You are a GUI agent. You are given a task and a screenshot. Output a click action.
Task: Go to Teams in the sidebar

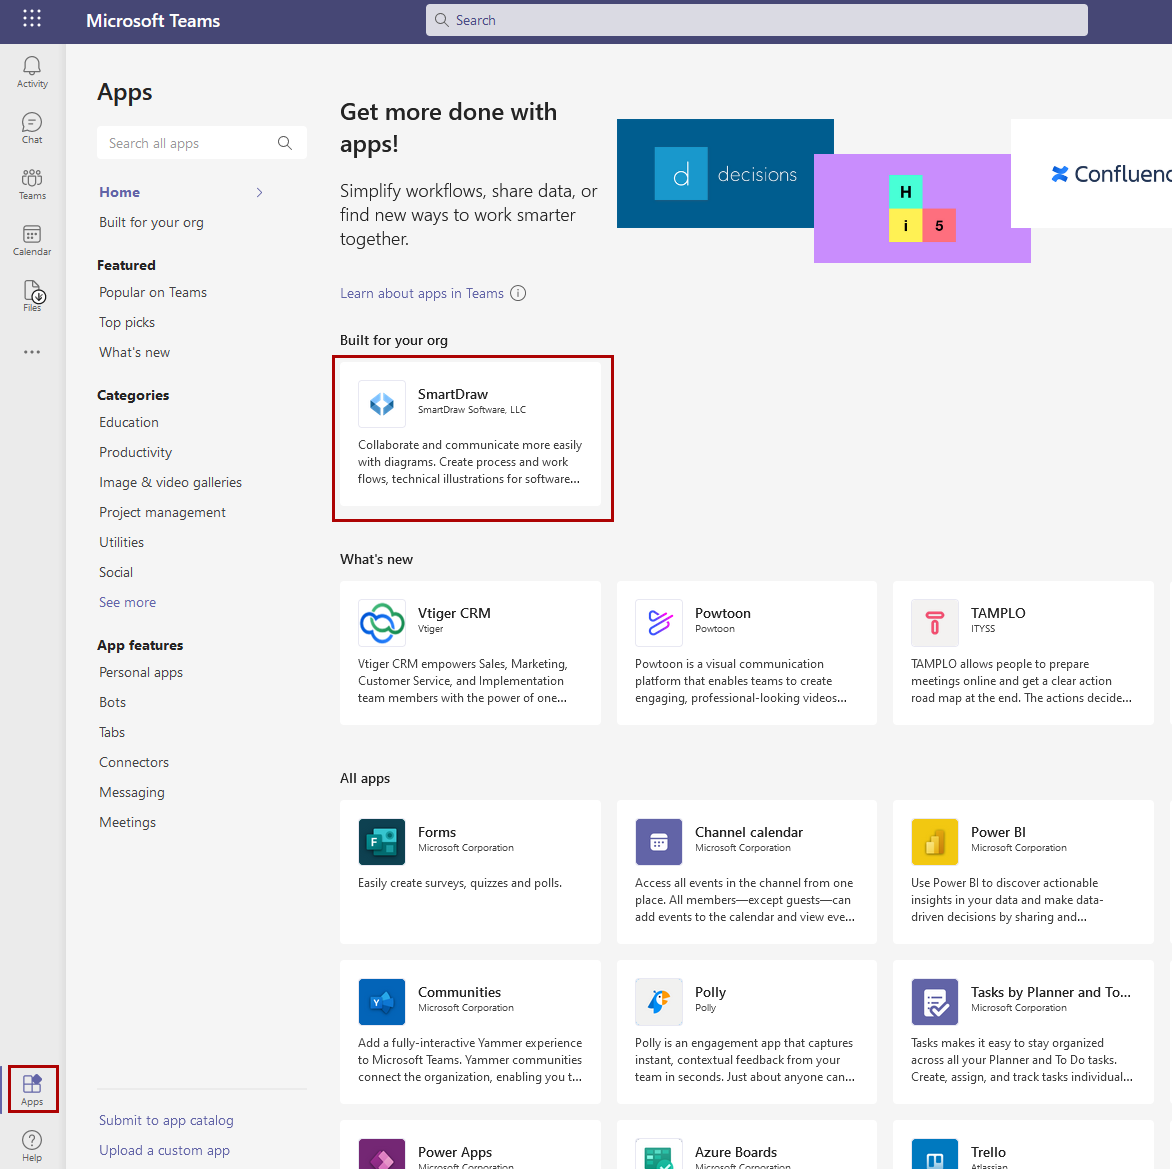pos(32,183)
